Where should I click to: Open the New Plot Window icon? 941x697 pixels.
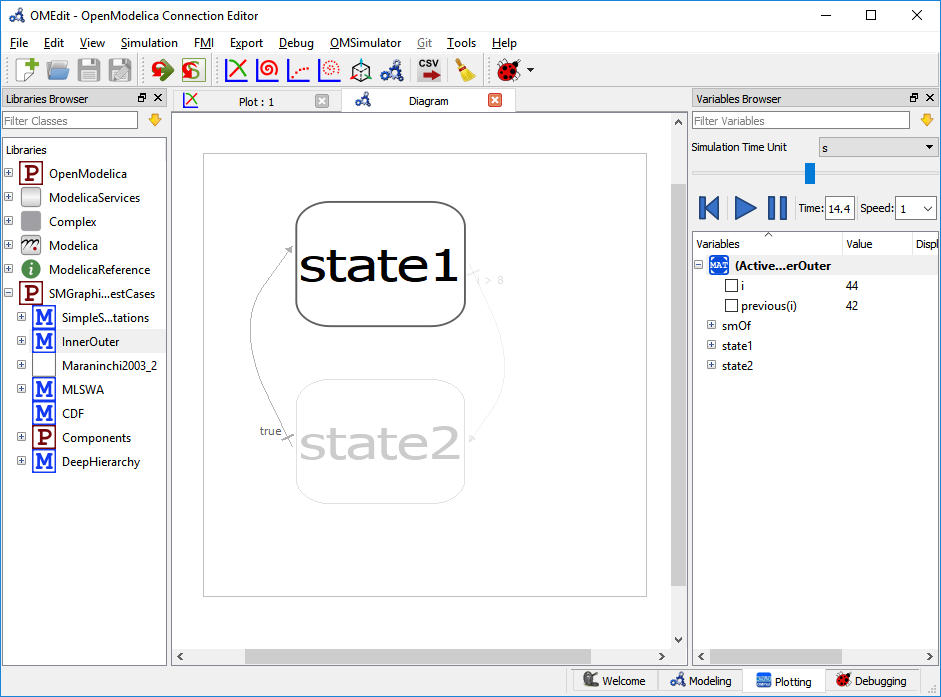point(236,70)
